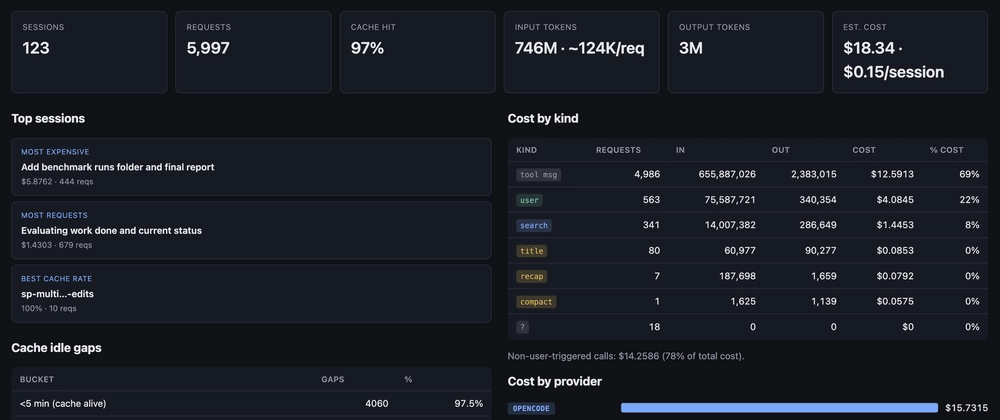Select the '1,625' compact input value
Viewport: 1000px width, 420px height.
742,302
